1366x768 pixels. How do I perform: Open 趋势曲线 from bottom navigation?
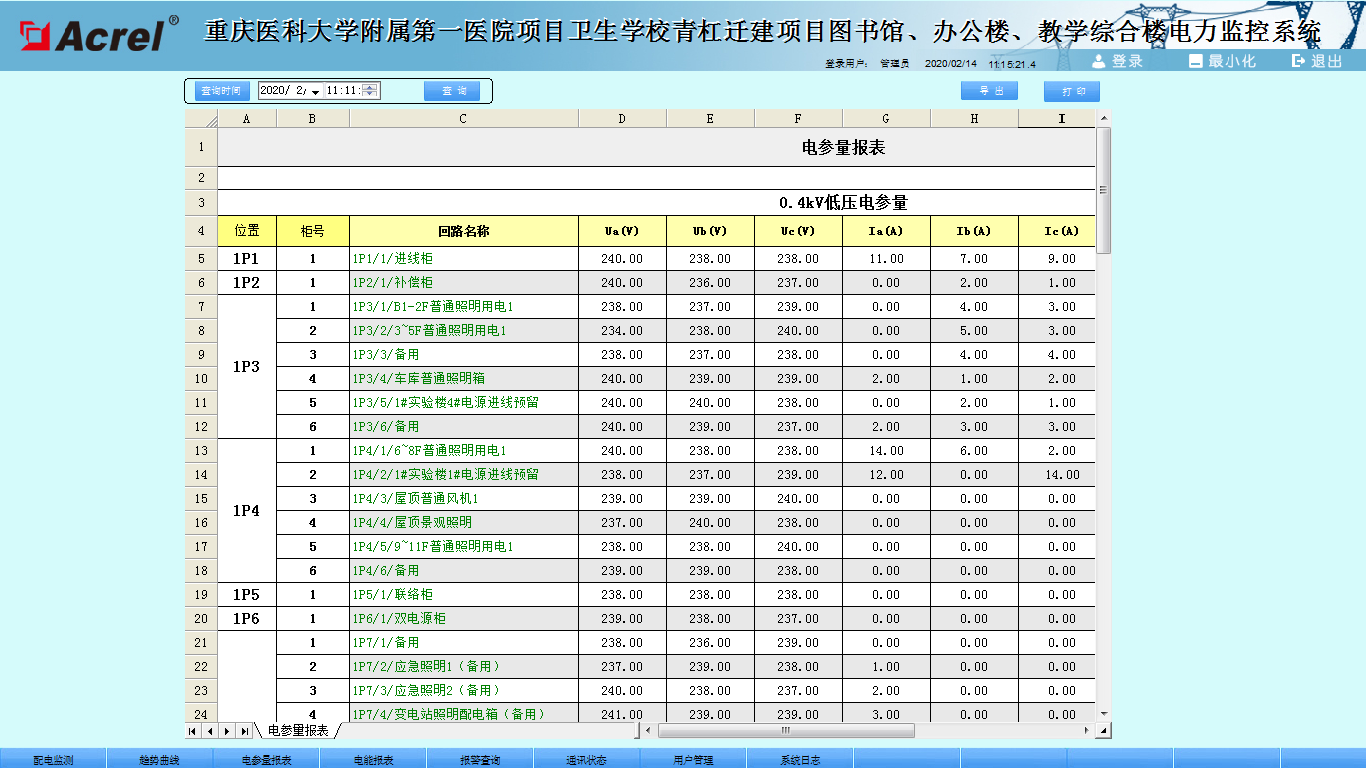(x=160, y=760)
